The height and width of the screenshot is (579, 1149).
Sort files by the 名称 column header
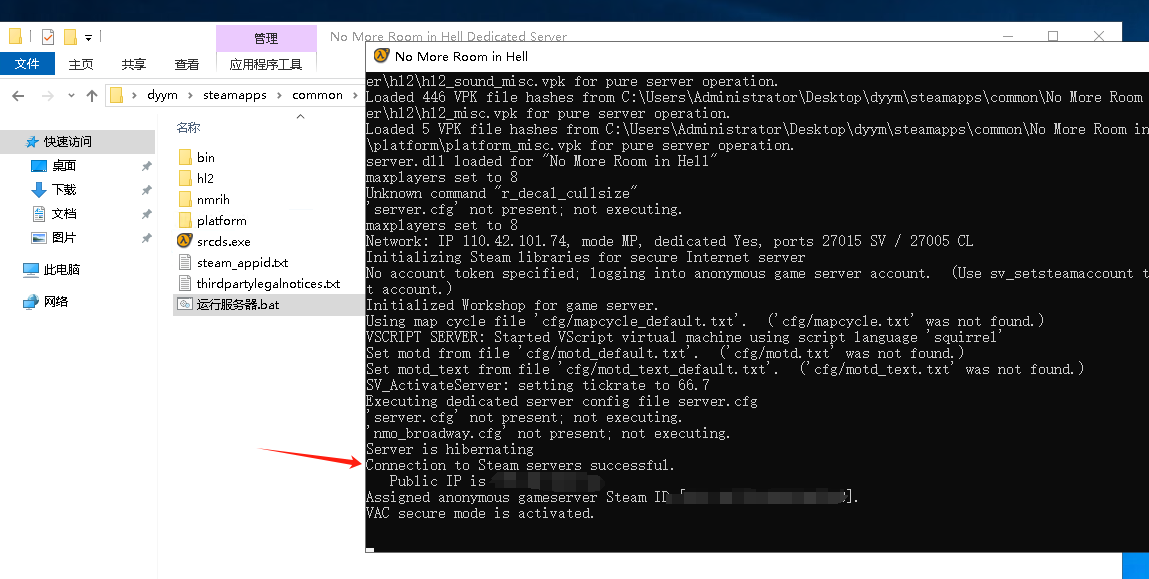188,128
